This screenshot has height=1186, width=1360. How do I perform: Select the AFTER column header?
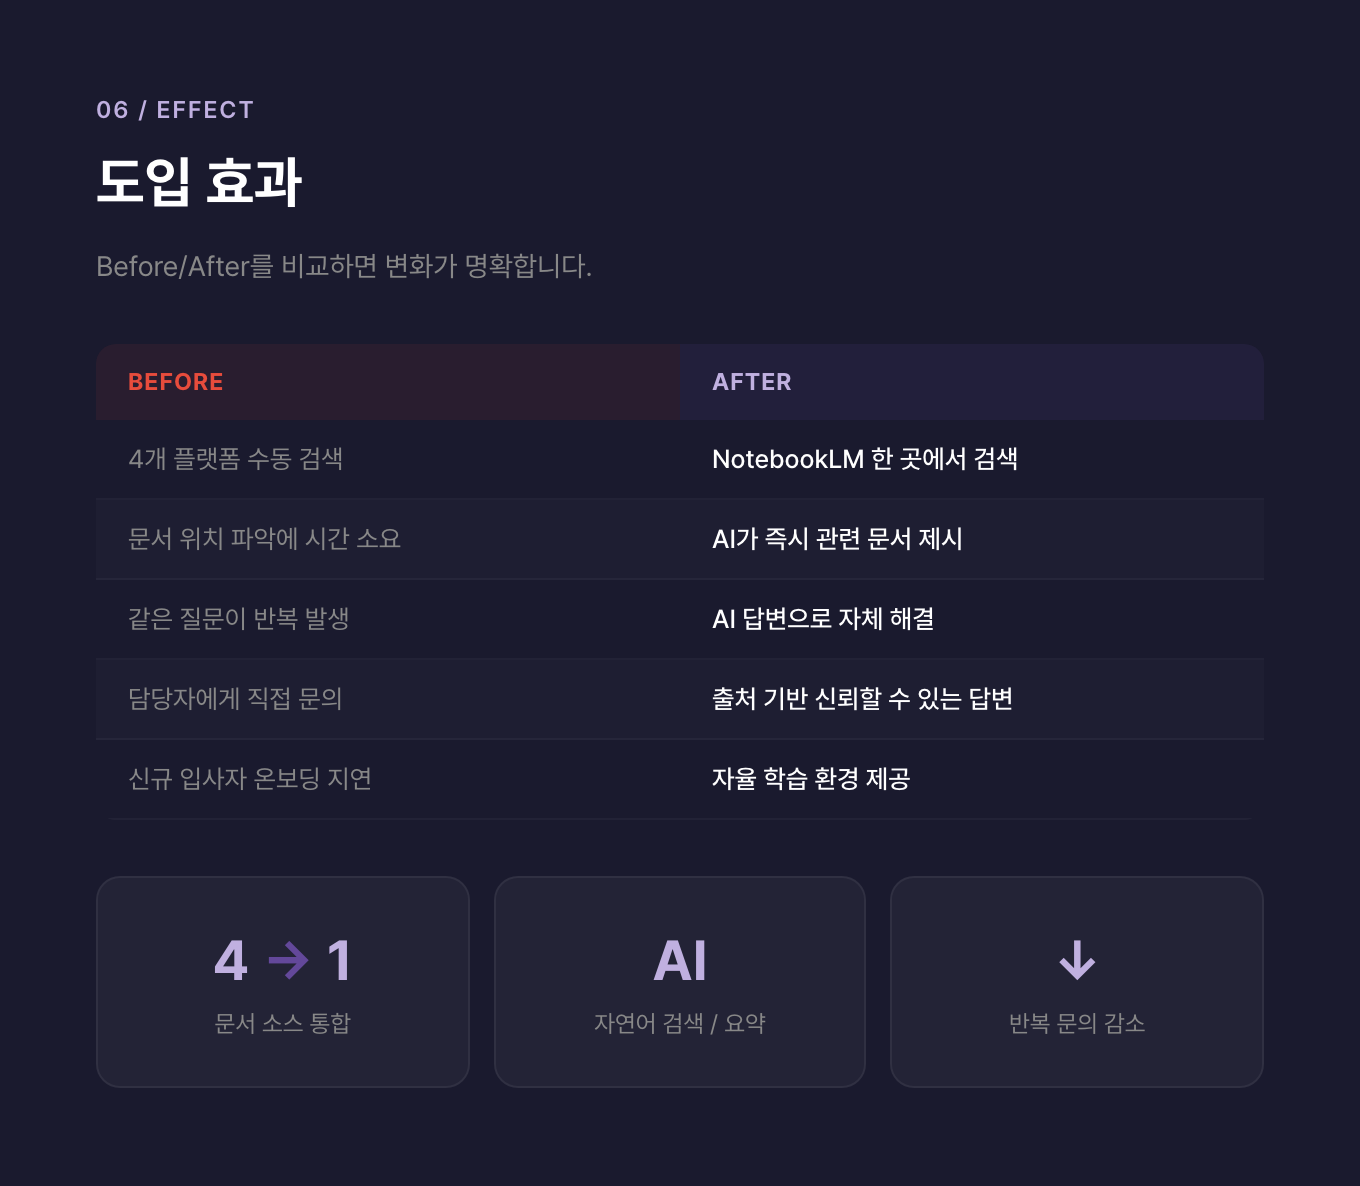click(752, 382)
